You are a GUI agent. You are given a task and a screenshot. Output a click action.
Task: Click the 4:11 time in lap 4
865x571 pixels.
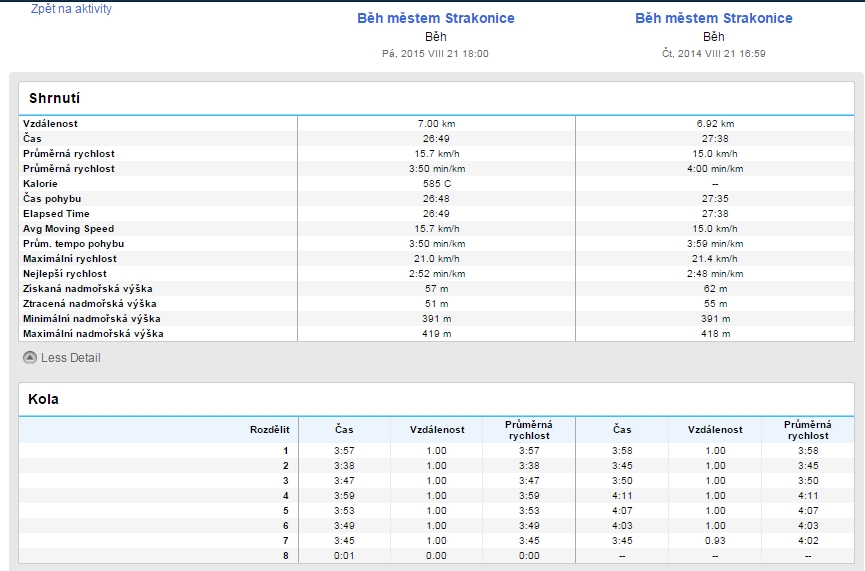click(622, 495)
